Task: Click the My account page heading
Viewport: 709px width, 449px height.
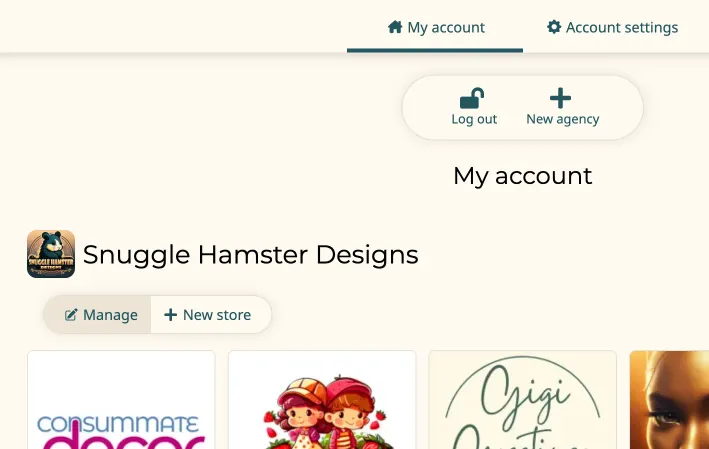Action: click(x=522, y=176)
